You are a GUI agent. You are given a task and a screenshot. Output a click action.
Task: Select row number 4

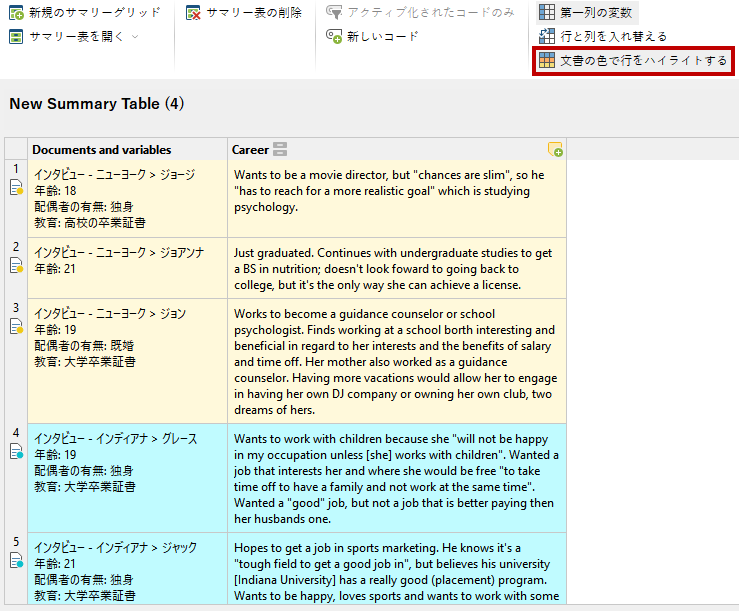coord(16,432)
